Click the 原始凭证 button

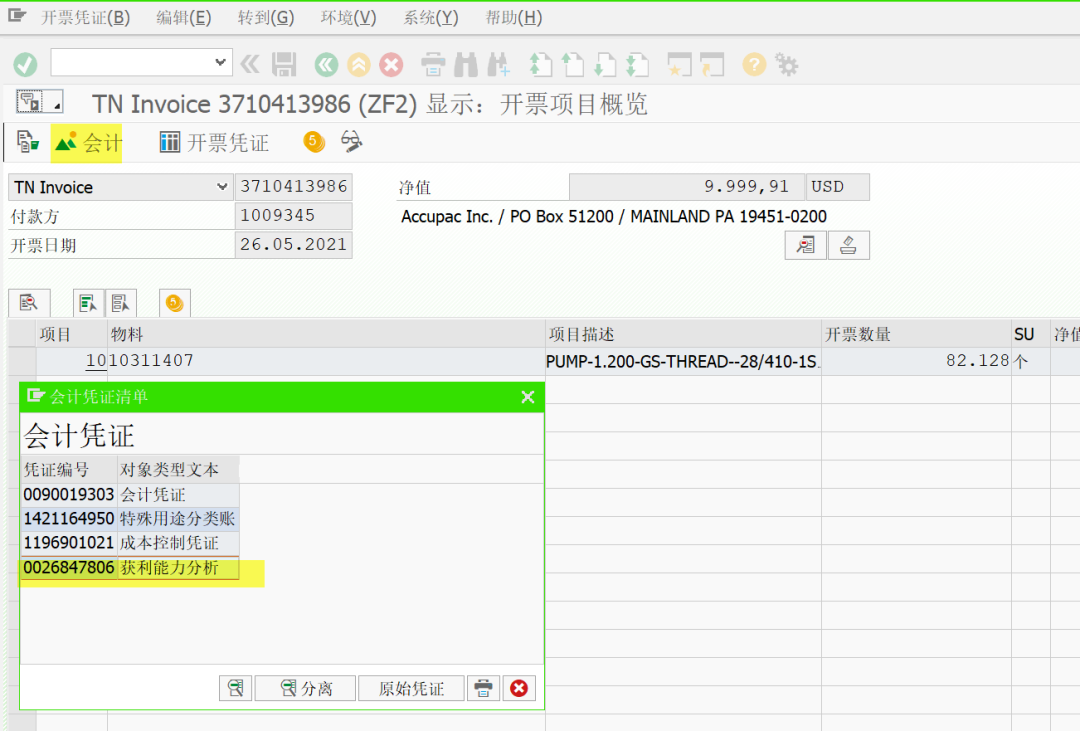point(411,688)
